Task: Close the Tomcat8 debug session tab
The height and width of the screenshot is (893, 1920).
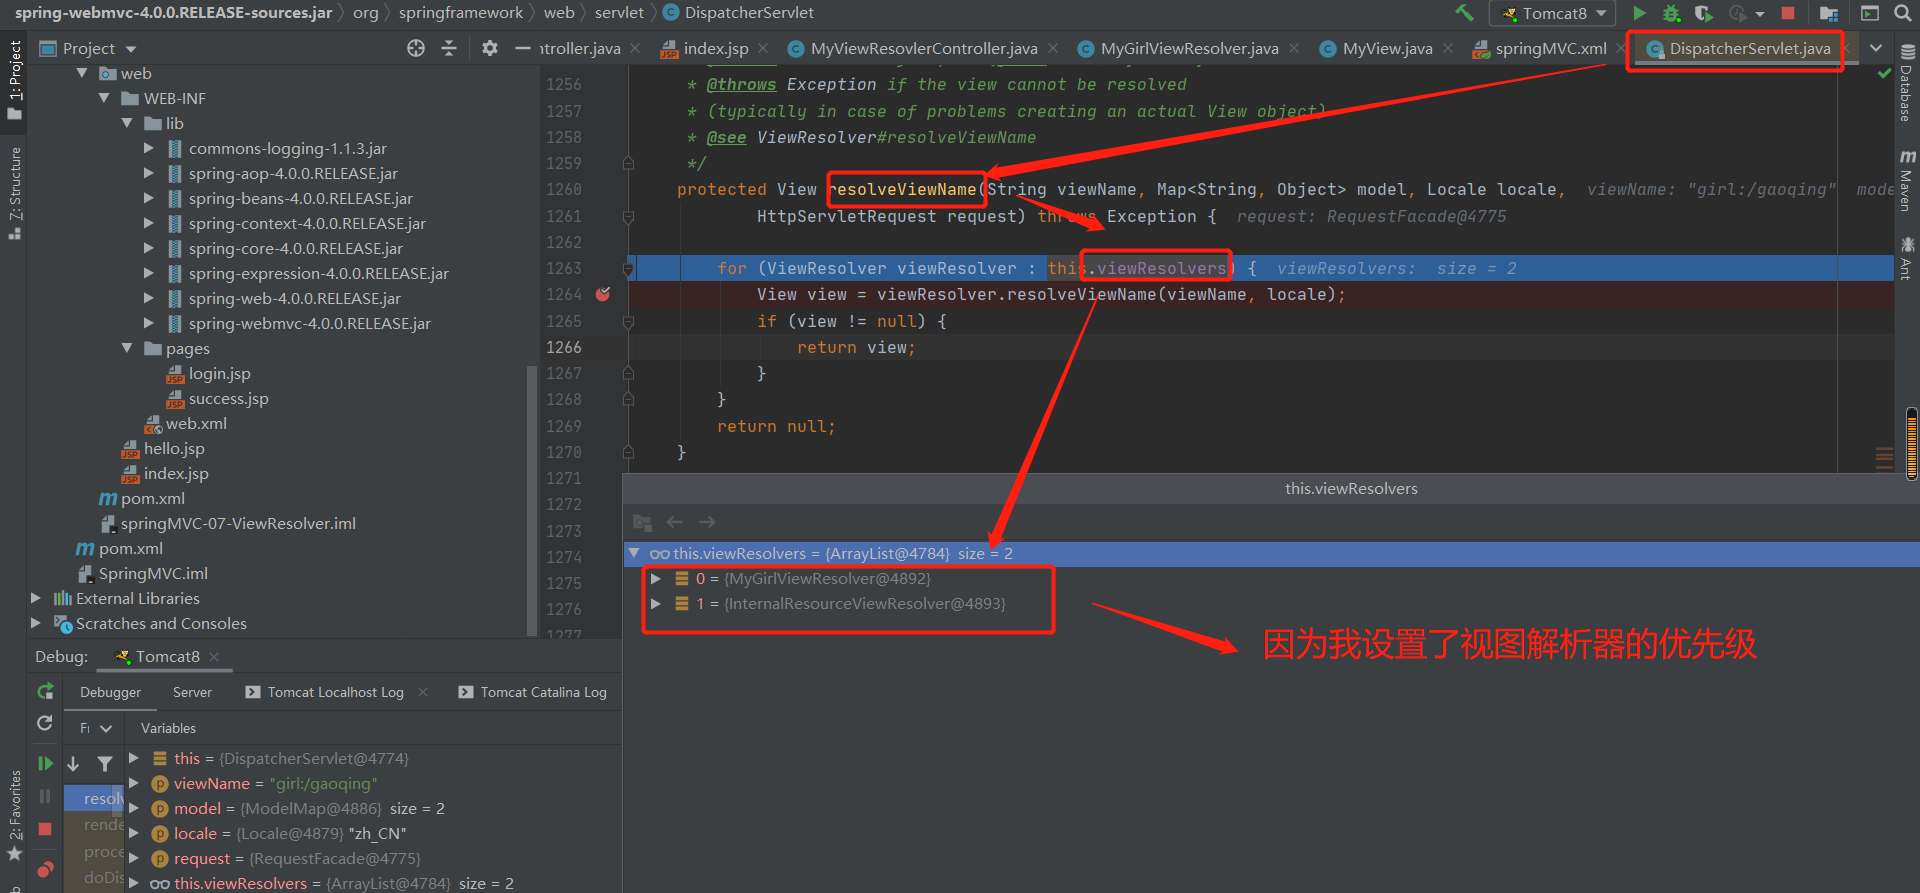Action: coord(214,657)
